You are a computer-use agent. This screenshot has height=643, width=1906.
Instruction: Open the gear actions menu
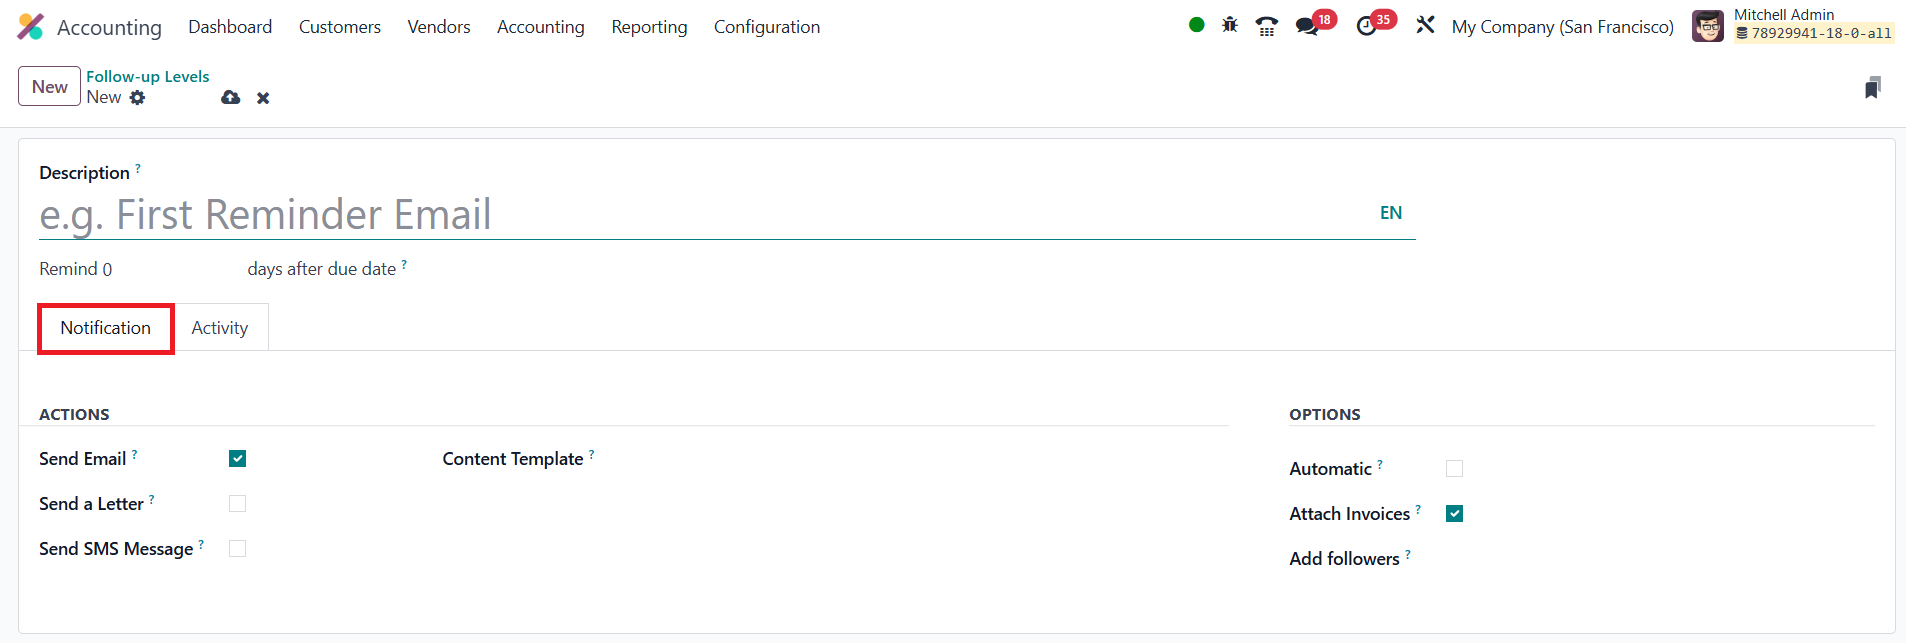point(138,97)
